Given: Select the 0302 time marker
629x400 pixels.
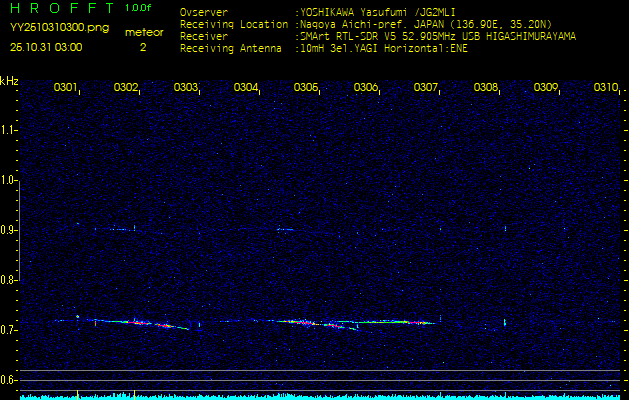Looking at the screenshot, I should pyautogui.click(x=126, y=88).
